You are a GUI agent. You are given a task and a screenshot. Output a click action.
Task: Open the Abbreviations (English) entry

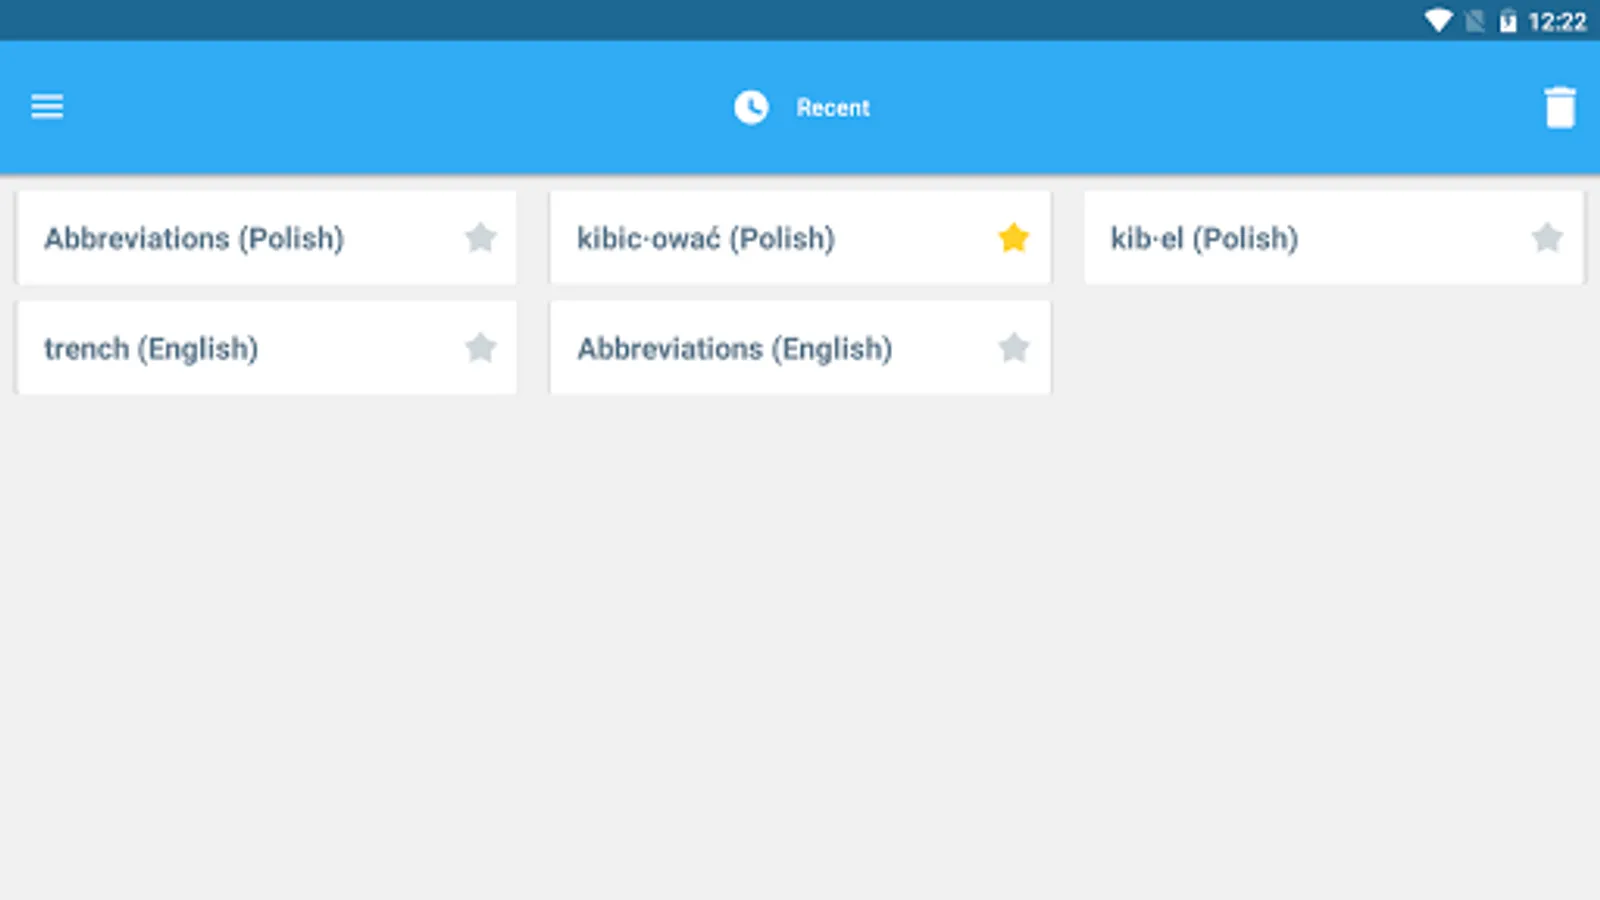(x=734, y=348)
